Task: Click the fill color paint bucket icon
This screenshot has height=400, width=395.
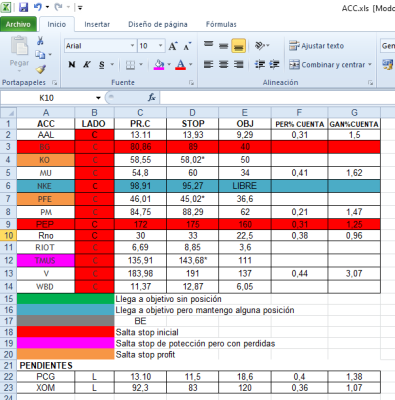Action: (159, 64)
